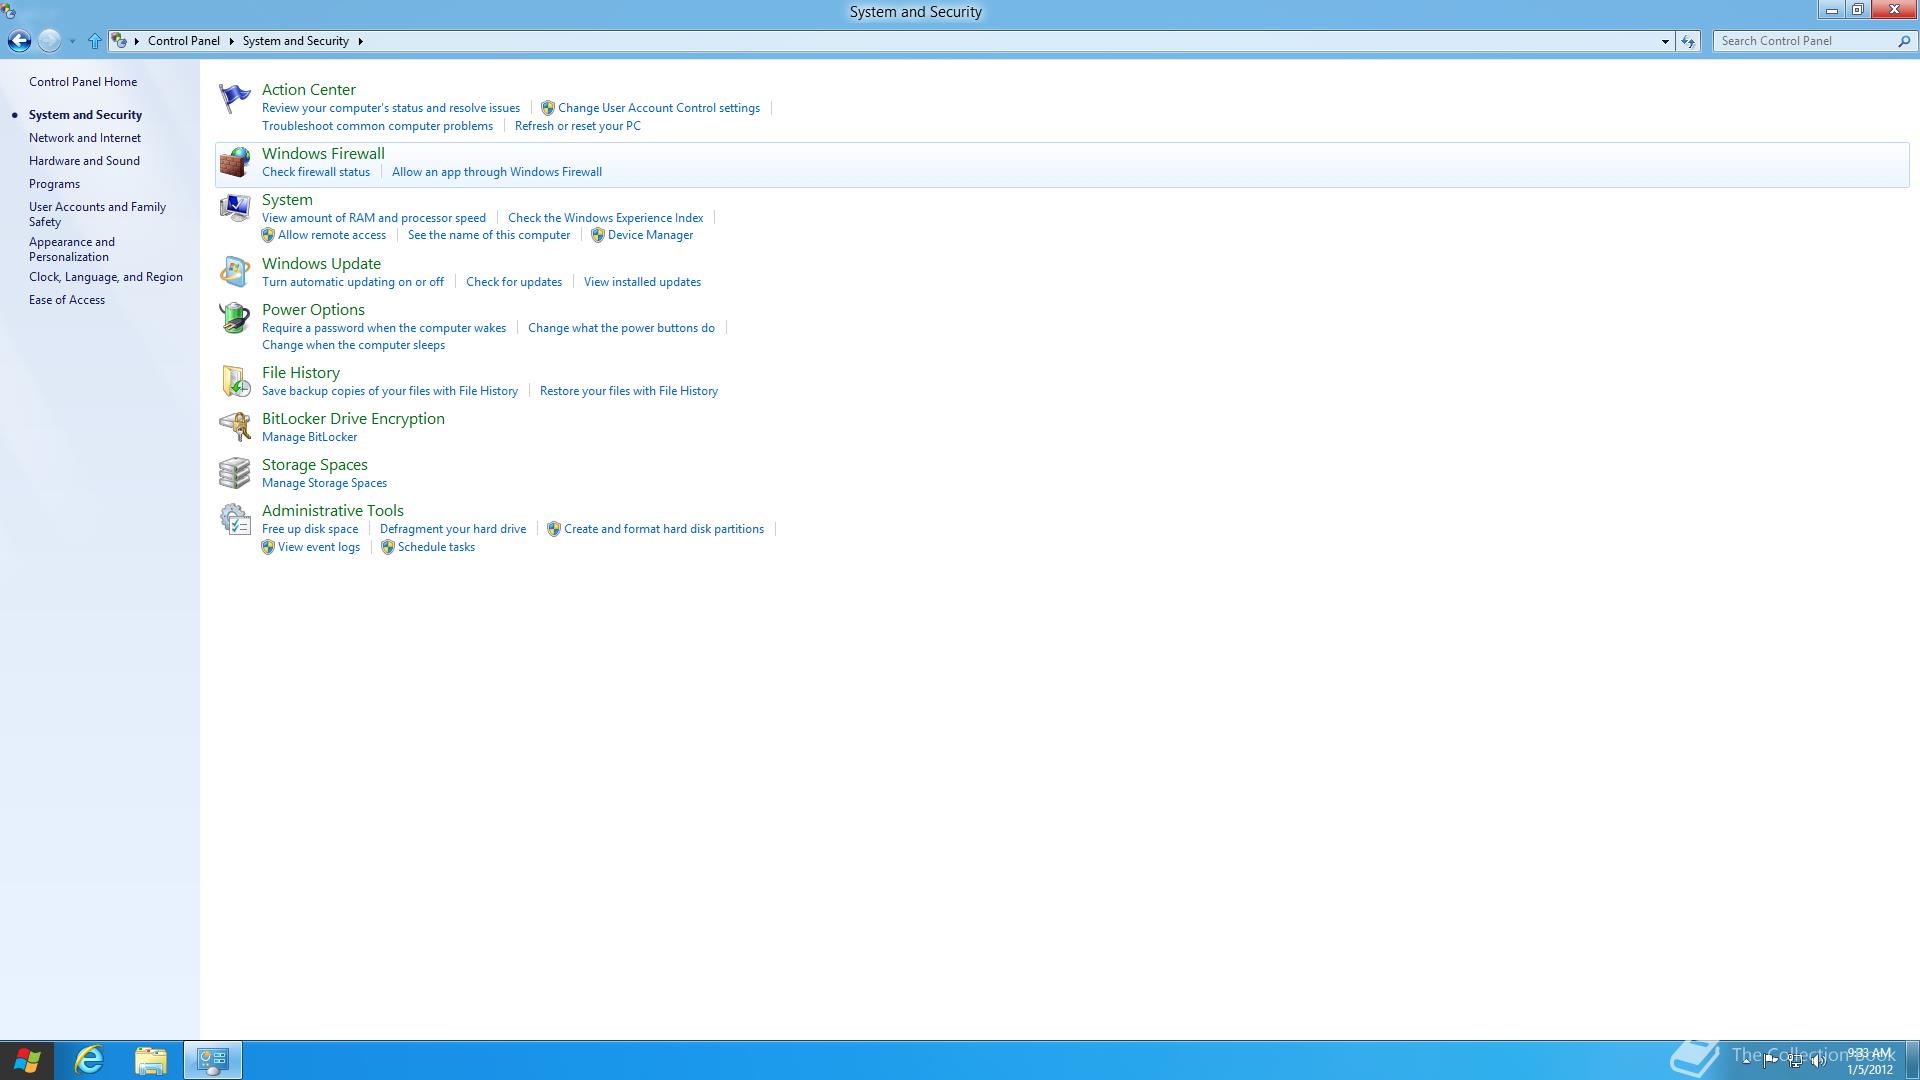Screen dimensions: 1920x1080
Task: Click Allow remote access
Action: point(332,235)
